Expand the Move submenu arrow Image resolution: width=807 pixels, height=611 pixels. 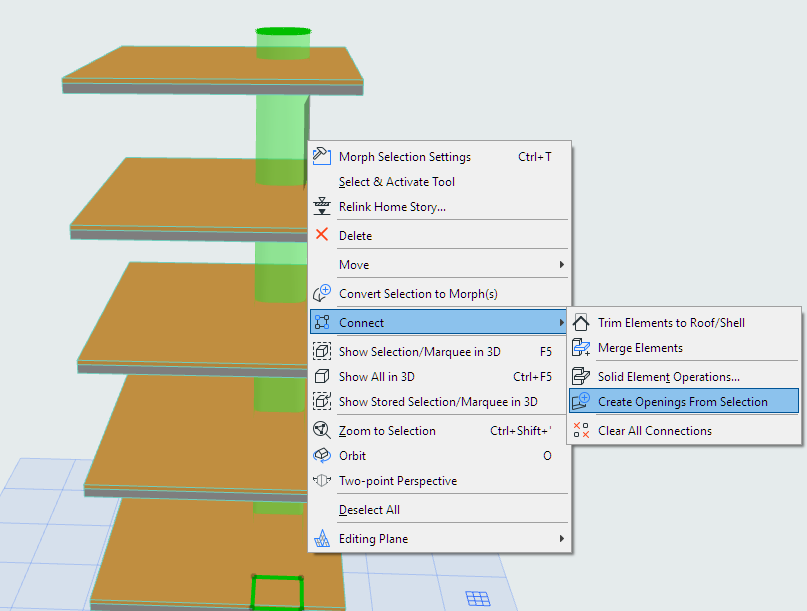click(562, 264)
